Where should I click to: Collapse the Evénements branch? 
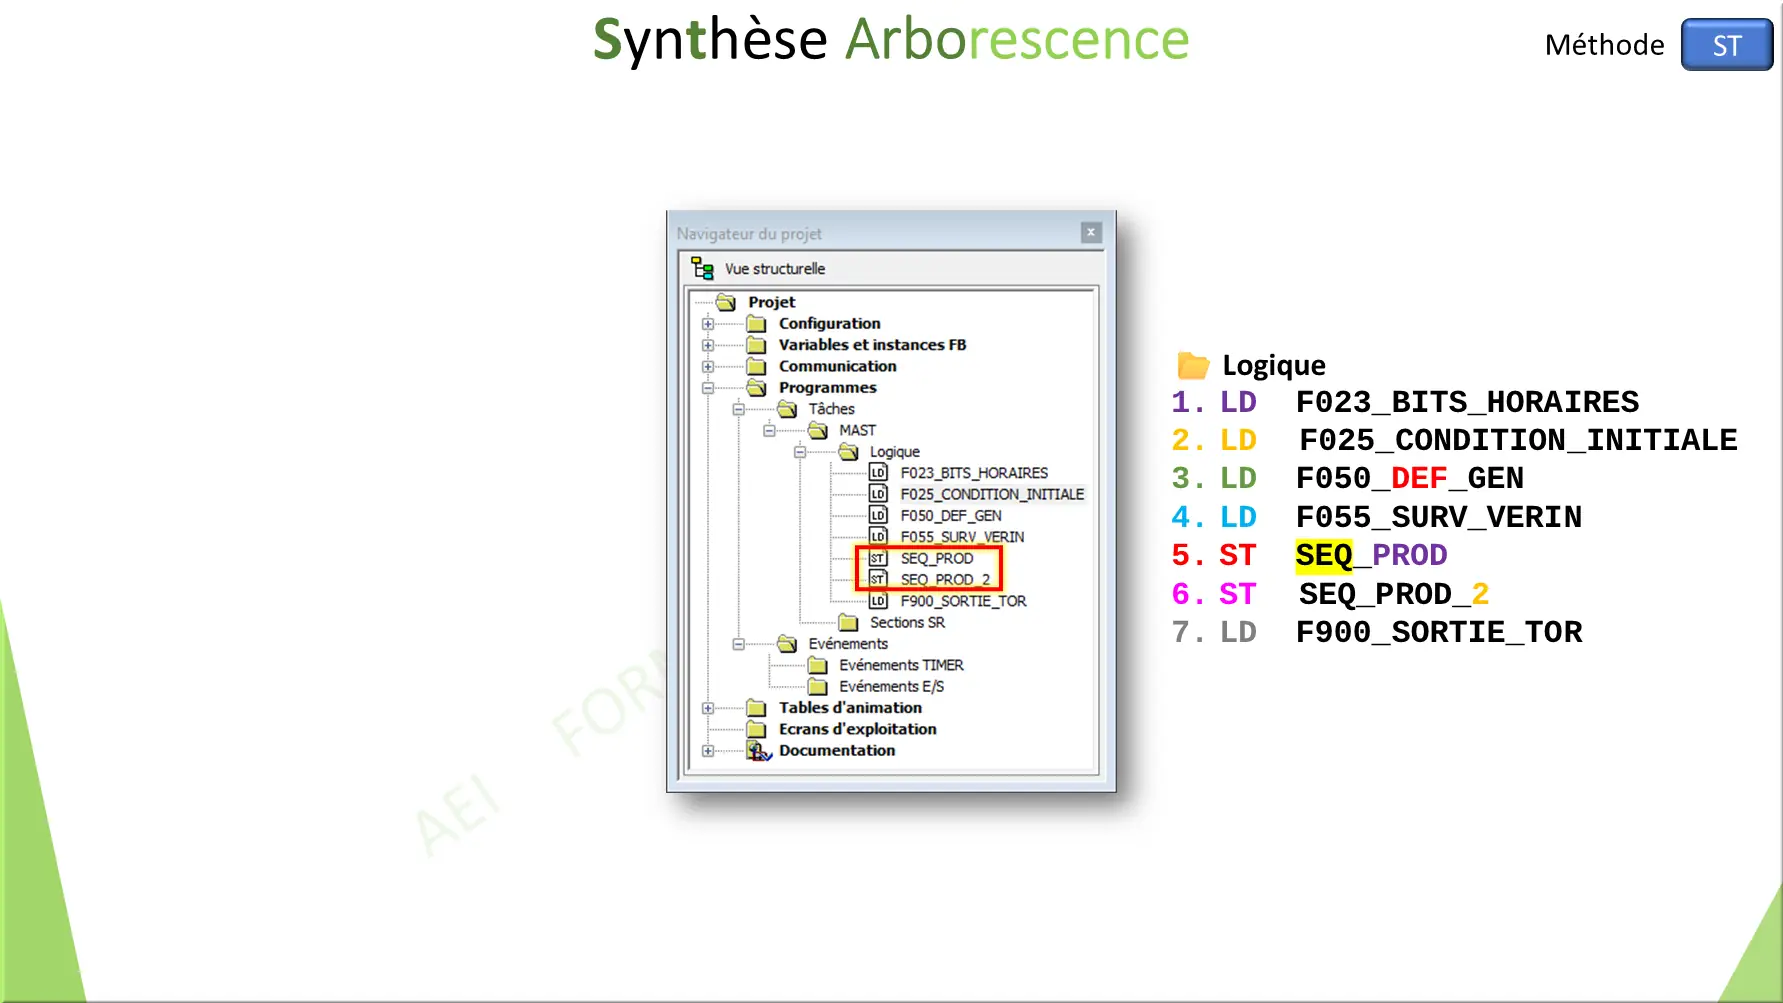click(737, 643)
